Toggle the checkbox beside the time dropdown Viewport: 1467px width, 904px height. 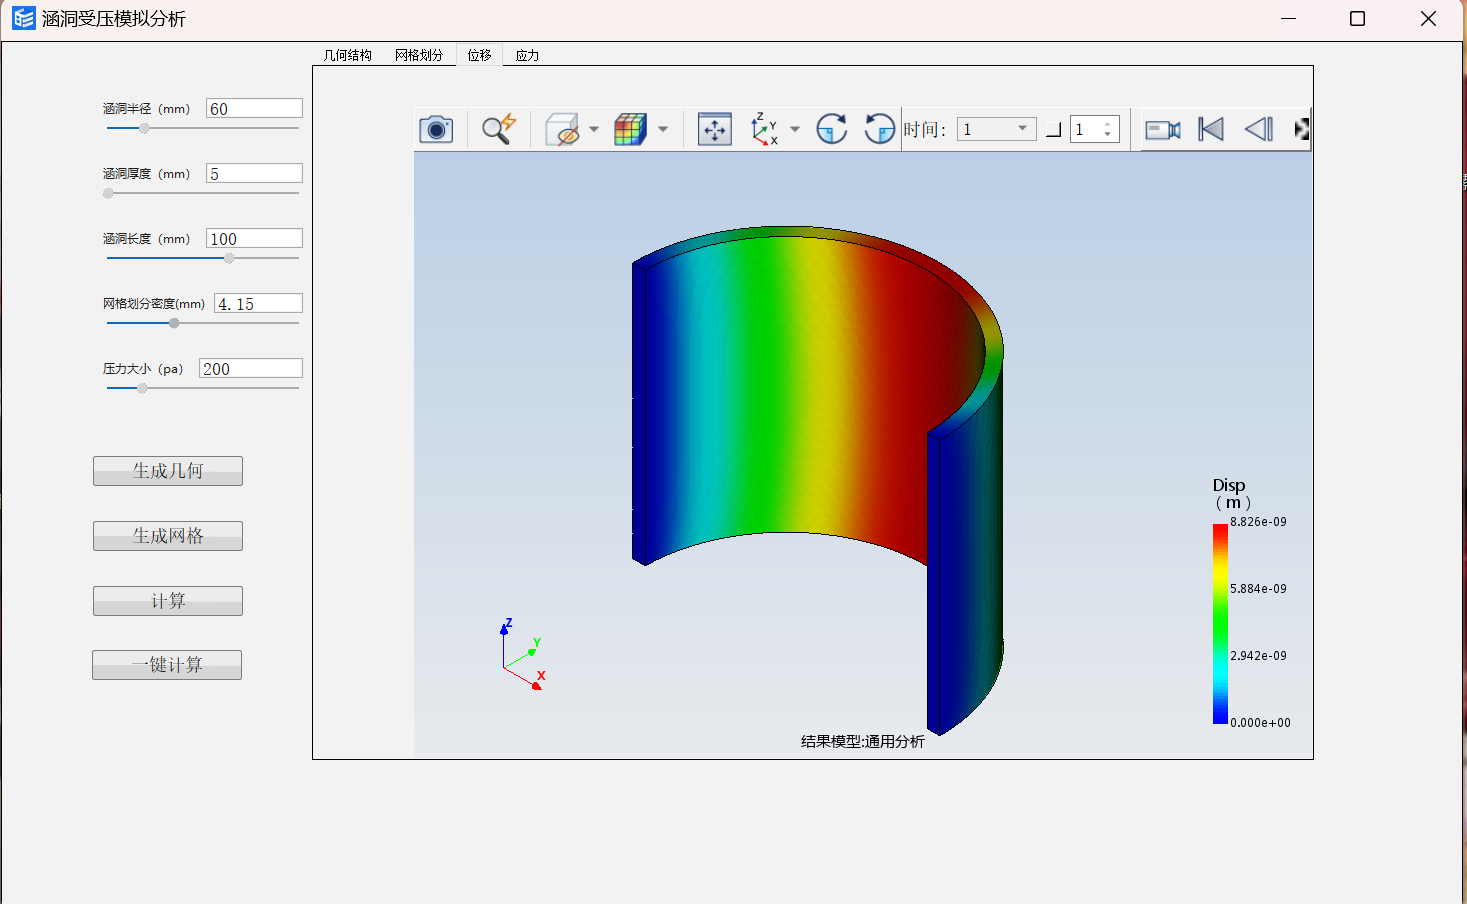coord(1053,129)
